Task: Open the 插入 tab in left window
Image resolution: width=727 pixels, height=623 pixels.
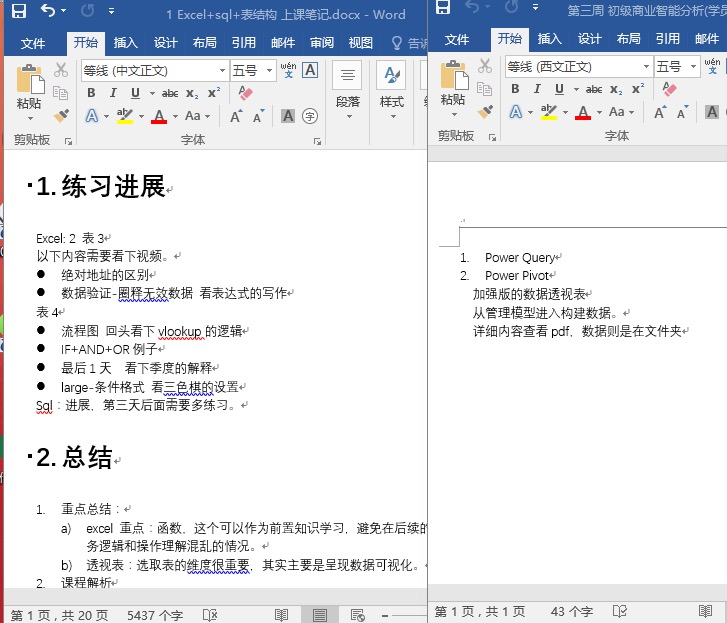Action: (x=126, y=43)
